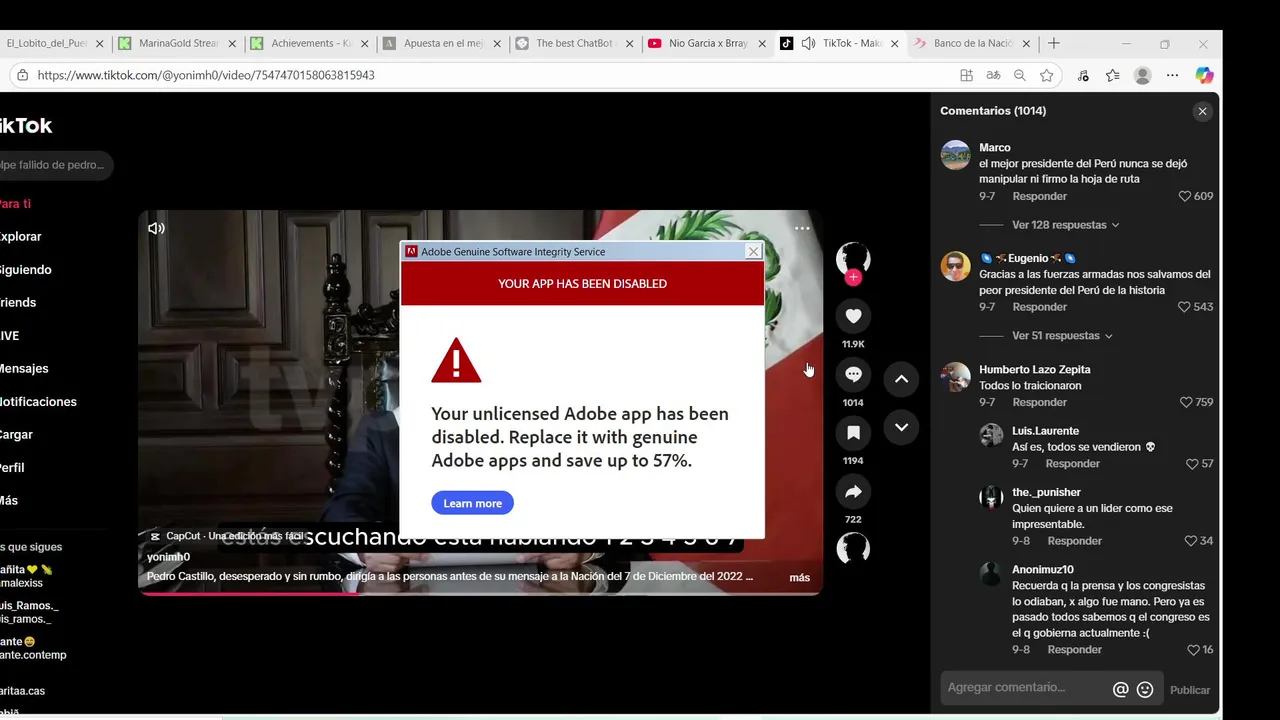This screenshot has height=720, width=1280.
Task: View site information via the lock icon
Action: point(22,75)
